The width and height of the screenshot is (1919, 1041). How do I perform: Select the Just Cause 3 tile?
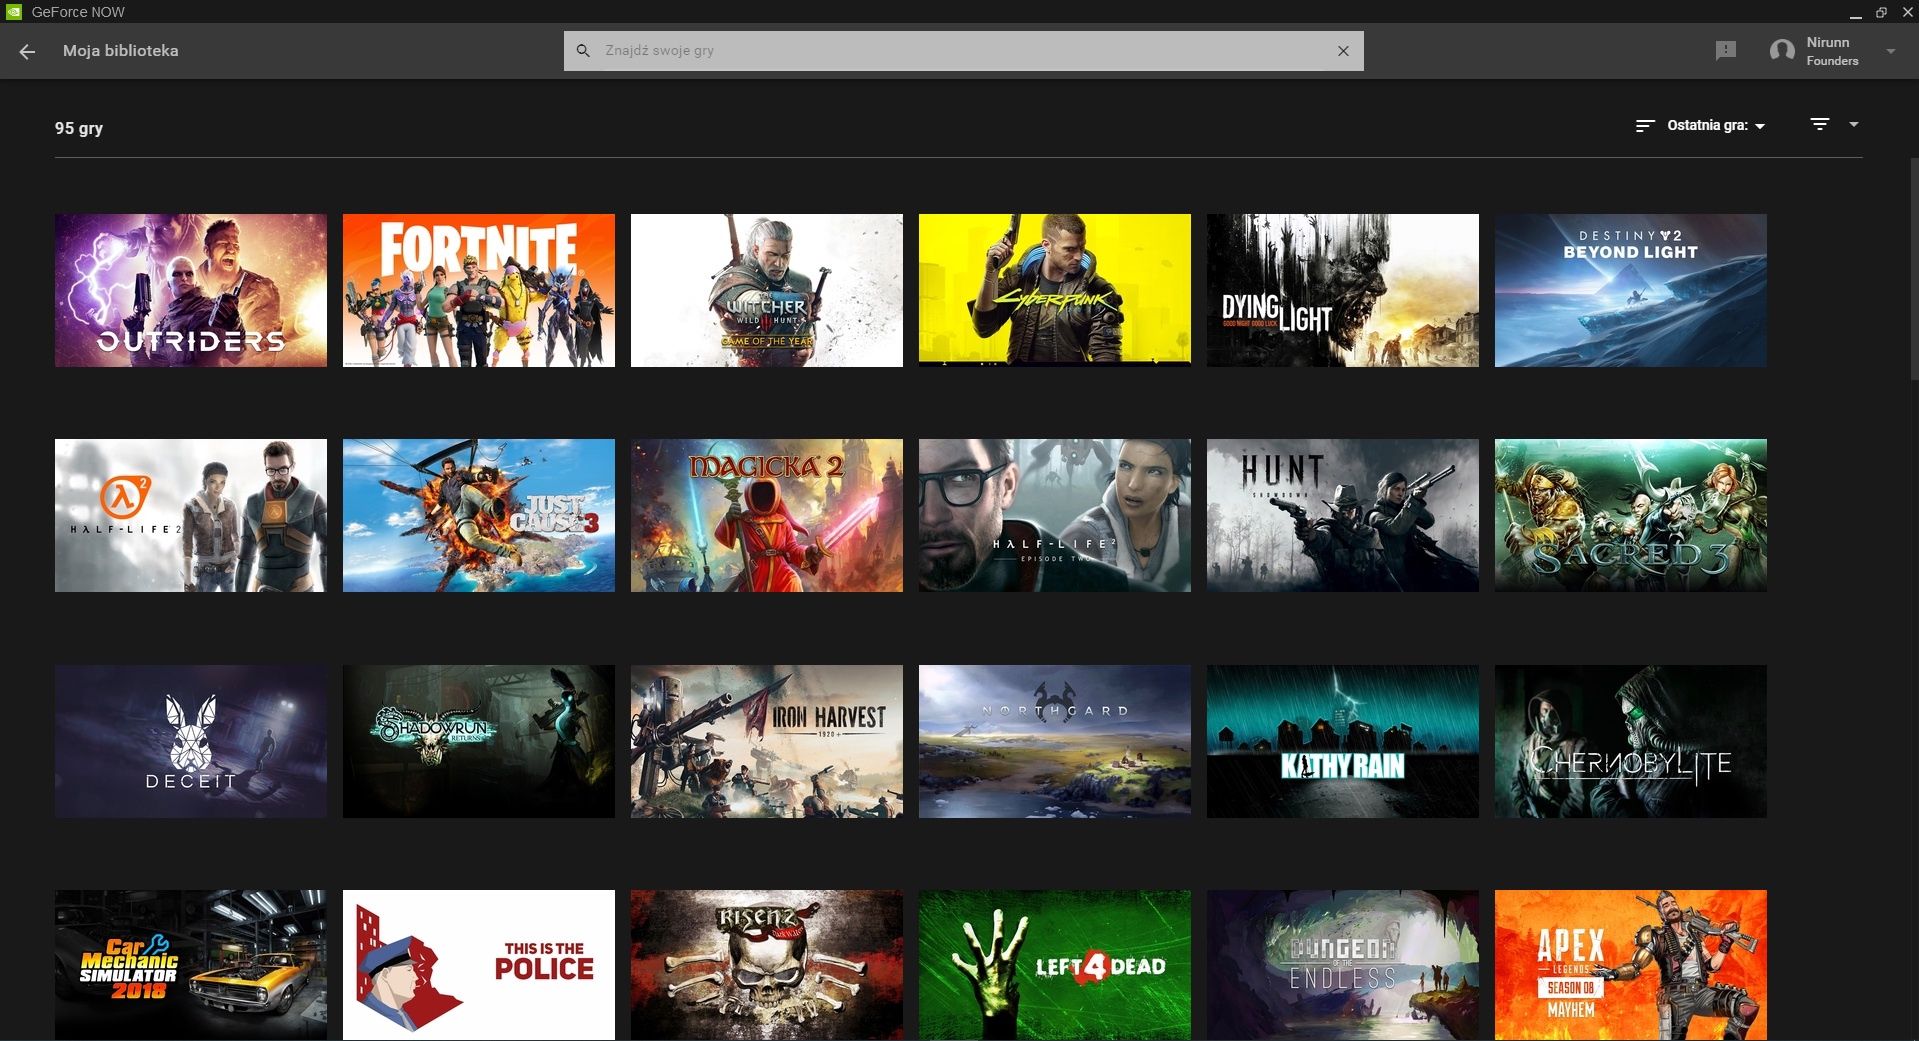click(478, 515)
